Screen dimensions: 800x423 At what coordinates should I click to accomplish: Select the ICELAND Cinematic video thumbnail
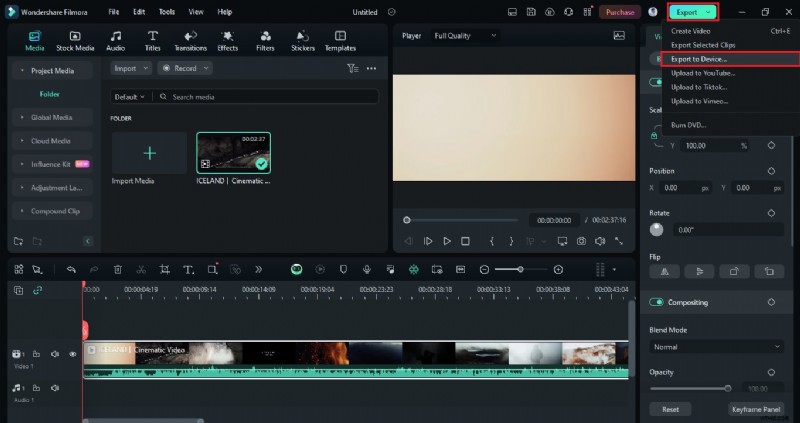point(233,152)
